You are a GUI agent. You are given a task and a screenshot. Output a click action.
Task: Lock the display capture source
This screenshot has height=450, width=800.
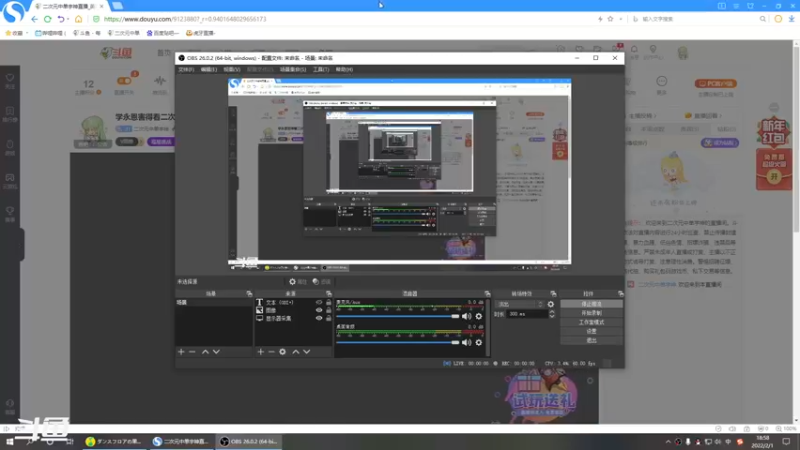pyautogui.click(x=329, y=318)
